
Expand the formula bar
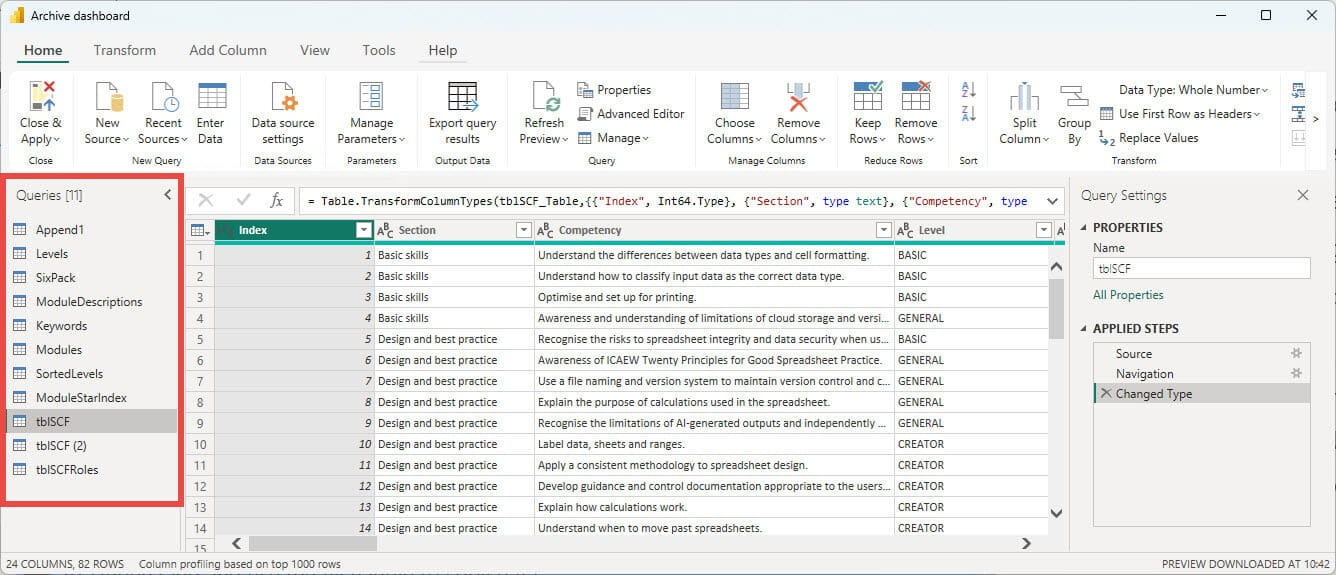click(x=1052, y=201)
